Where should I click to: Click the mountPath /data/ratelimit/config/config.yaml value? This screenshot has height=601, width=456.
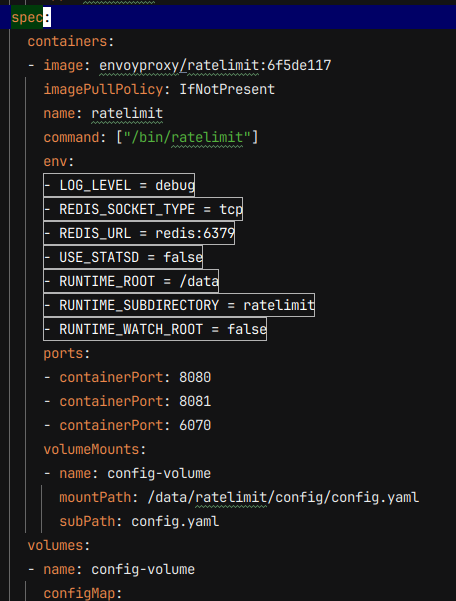(283, 498)
